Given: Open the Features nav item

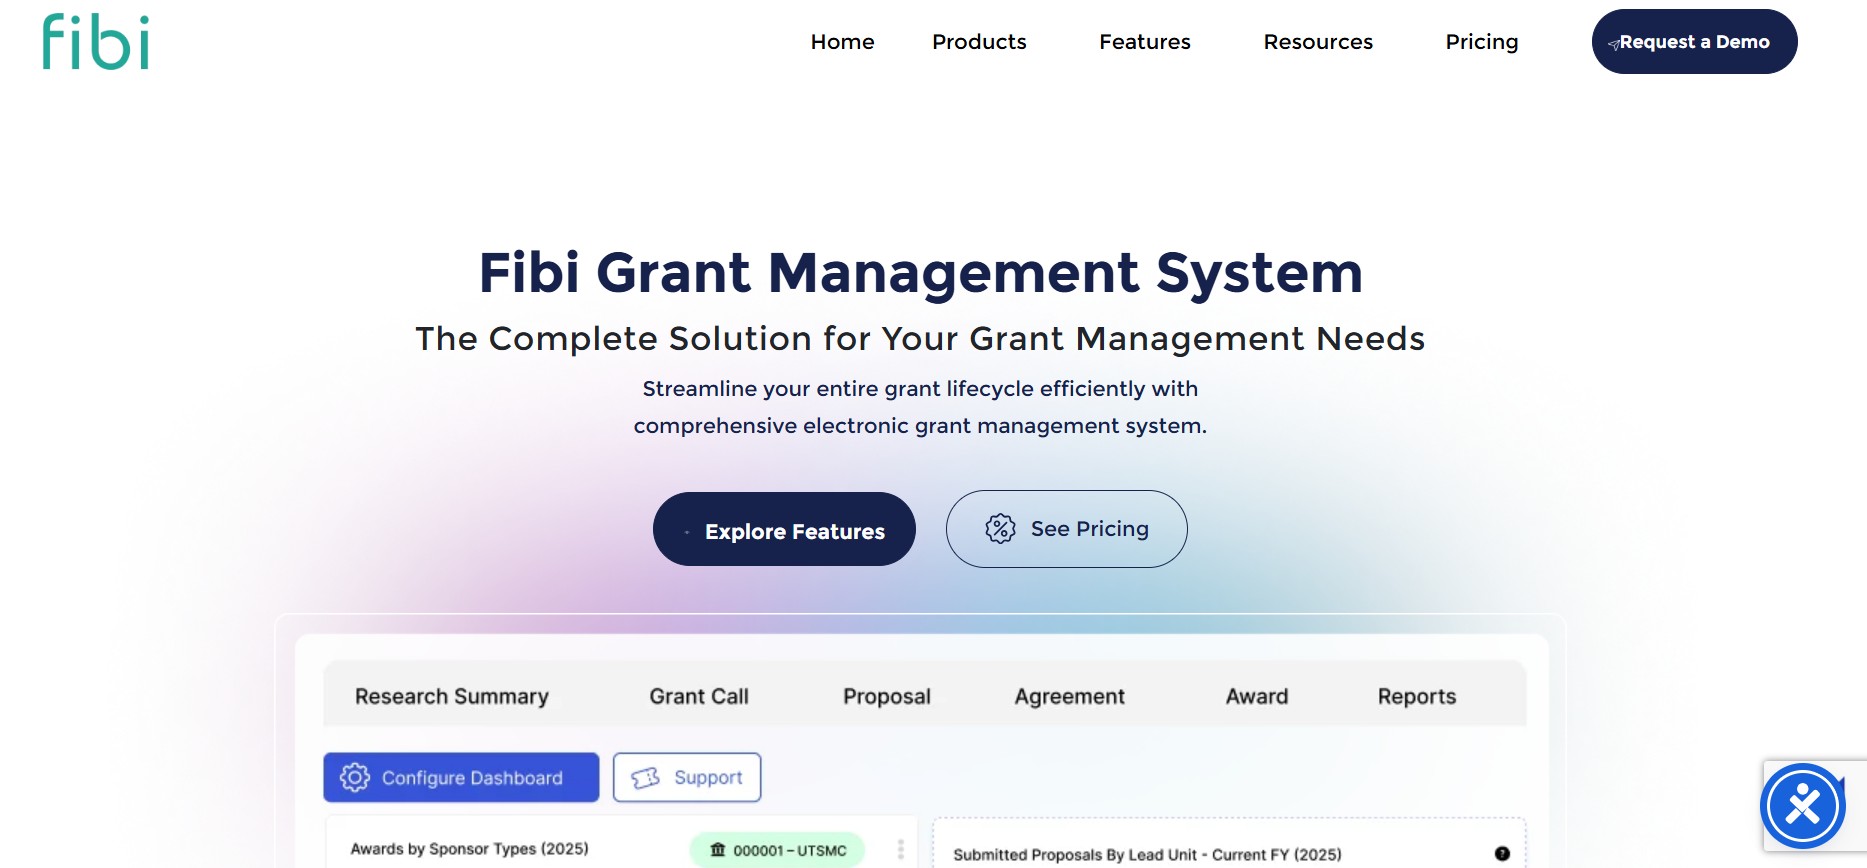Looking at the screenshot, I should (x=1145, y=42).
